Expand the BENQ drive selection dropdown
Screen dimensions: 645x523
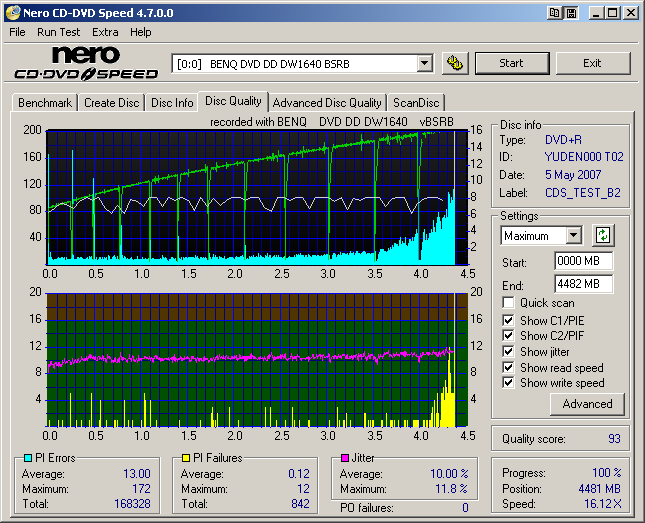pyautogui.click(x=425, y=64)
